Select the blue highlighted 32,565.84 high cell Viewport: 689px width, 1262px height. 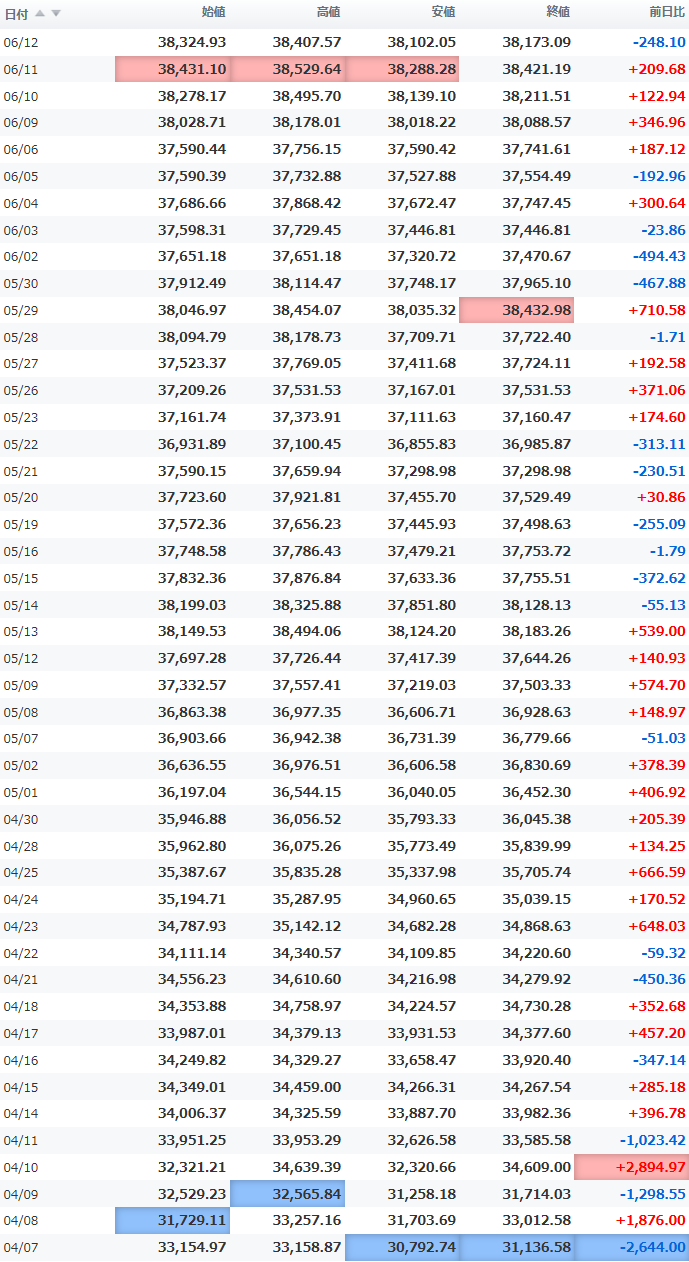coord(287,1194)
